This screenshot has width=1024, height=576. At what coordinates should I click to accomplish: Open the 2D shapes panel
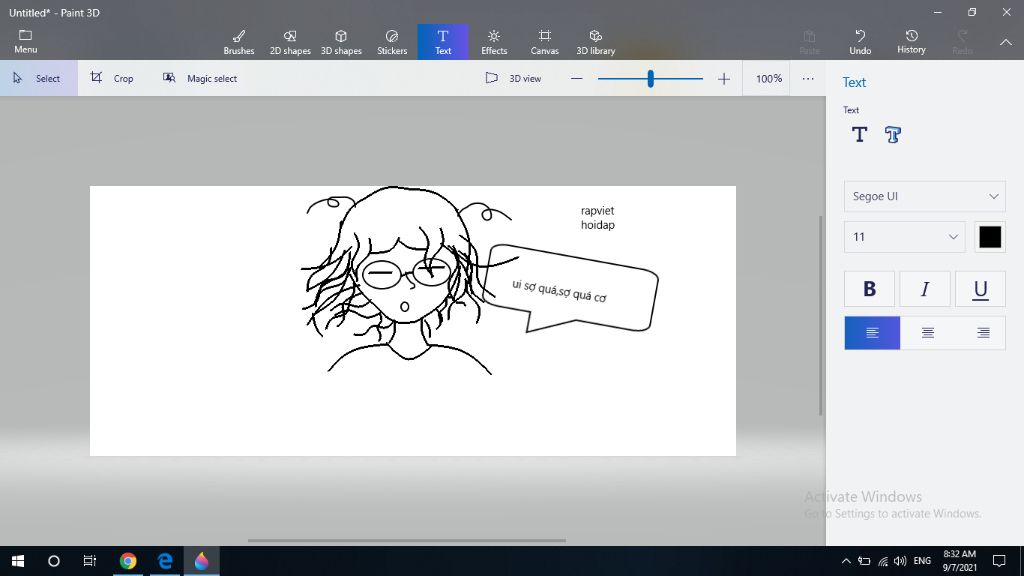point(290,42)
